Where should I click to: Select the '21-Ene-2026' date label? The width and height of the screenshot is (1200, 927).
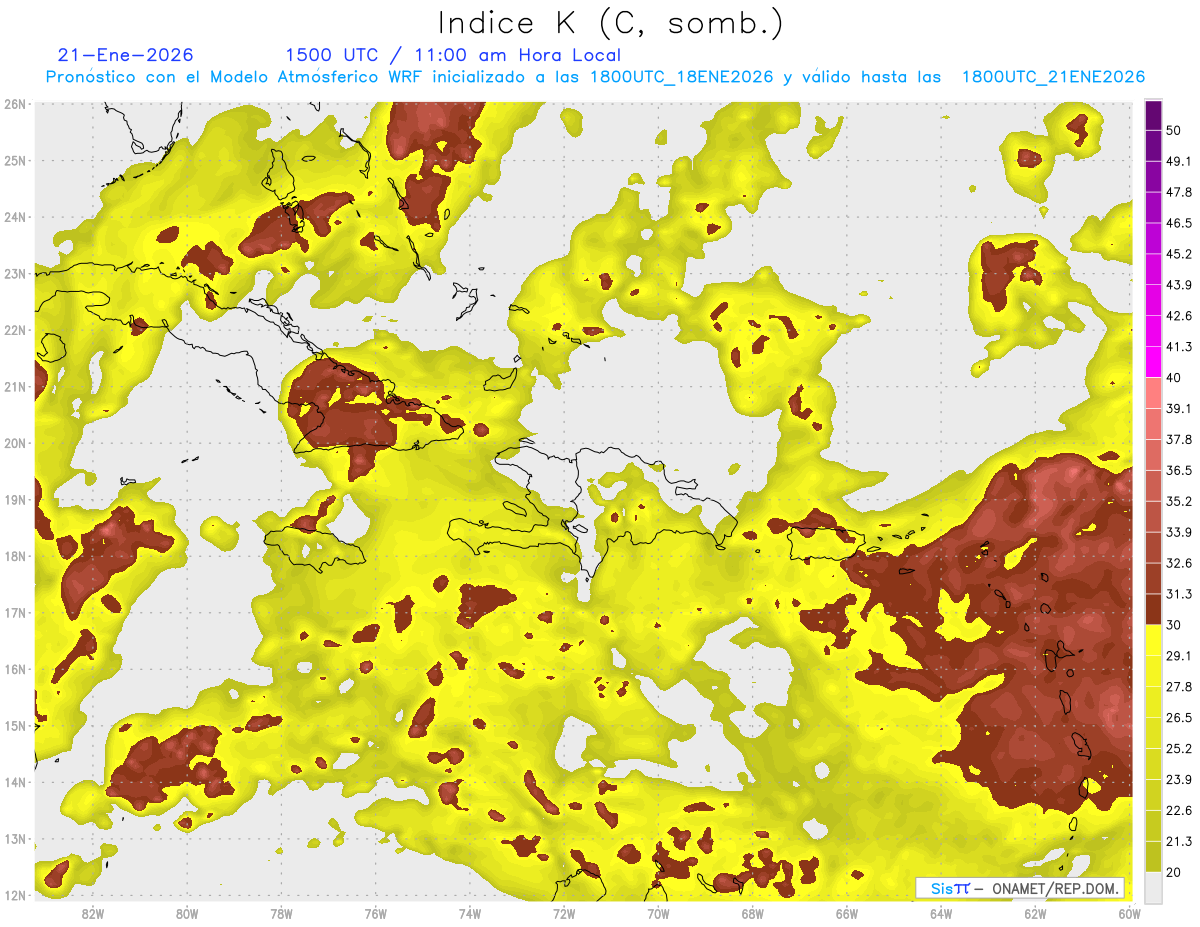pos(125,55)
